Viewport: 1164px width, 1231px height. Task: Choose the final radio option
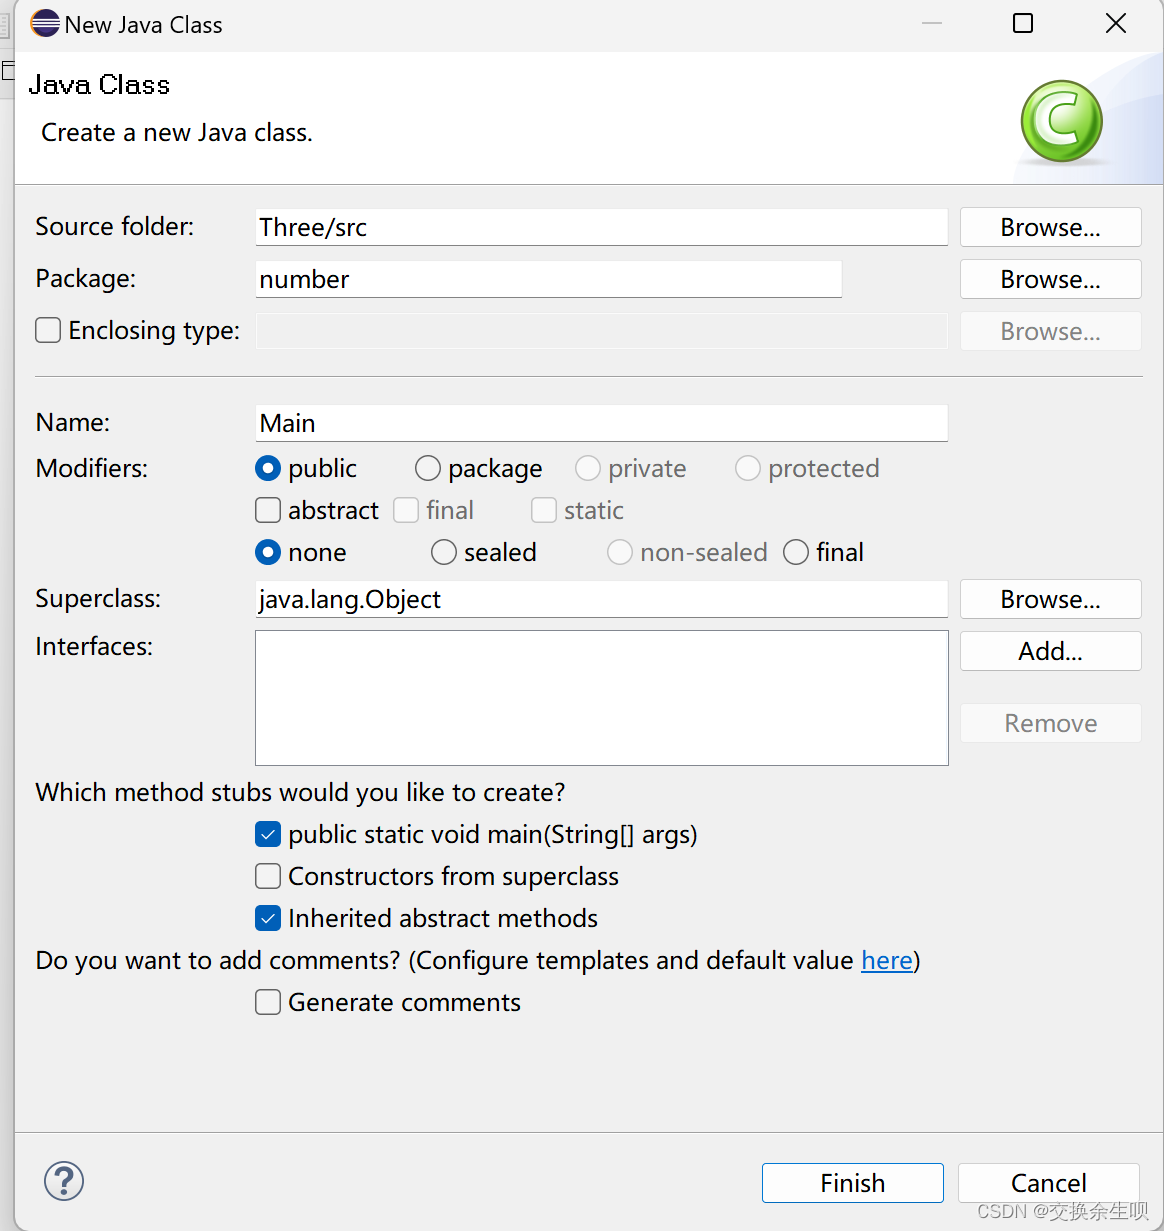[x=796, y=552]
